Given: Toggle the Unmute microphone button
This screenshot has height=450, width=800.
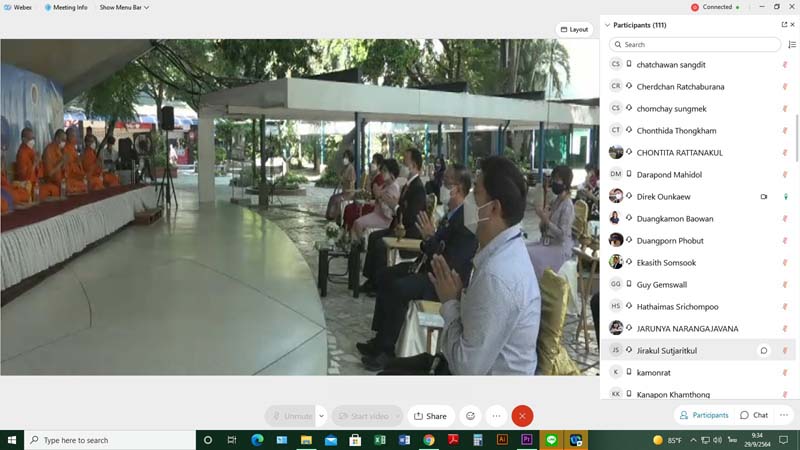Looking at the screenshot, I should pos(291,416).
